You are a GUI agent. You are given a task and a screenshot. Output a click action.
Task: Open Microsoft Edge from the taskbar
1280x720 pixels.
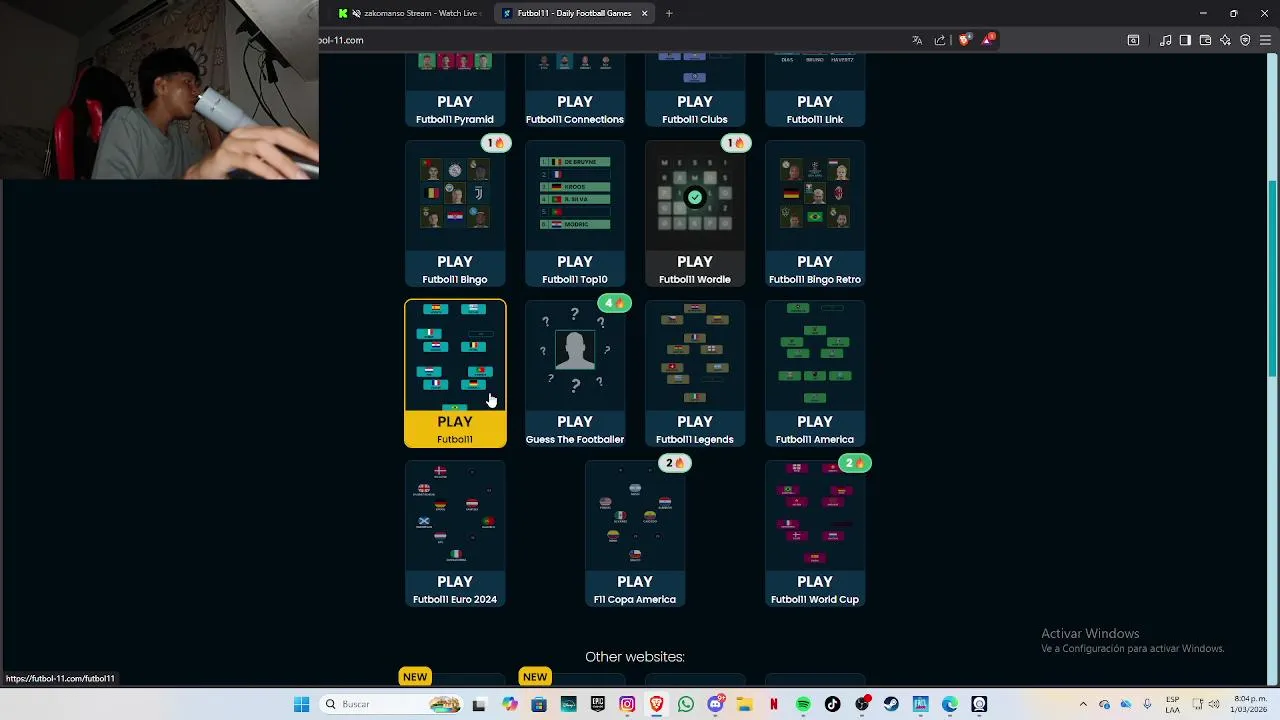tap(950, 704)
